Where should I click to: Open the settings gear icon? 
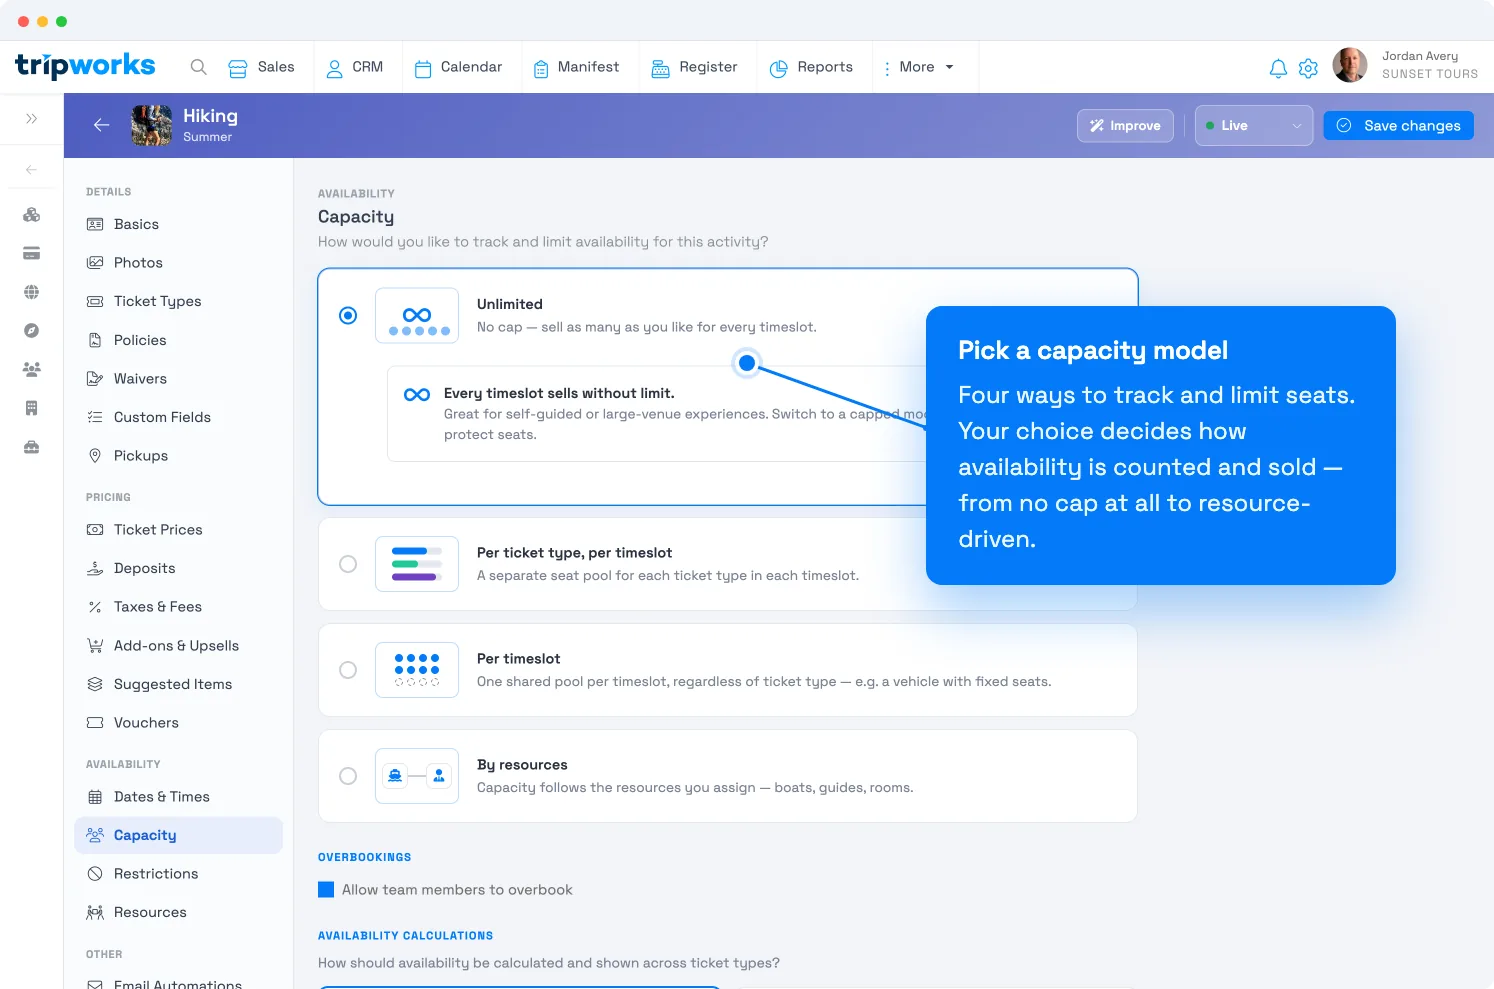tap(1308, 68)
